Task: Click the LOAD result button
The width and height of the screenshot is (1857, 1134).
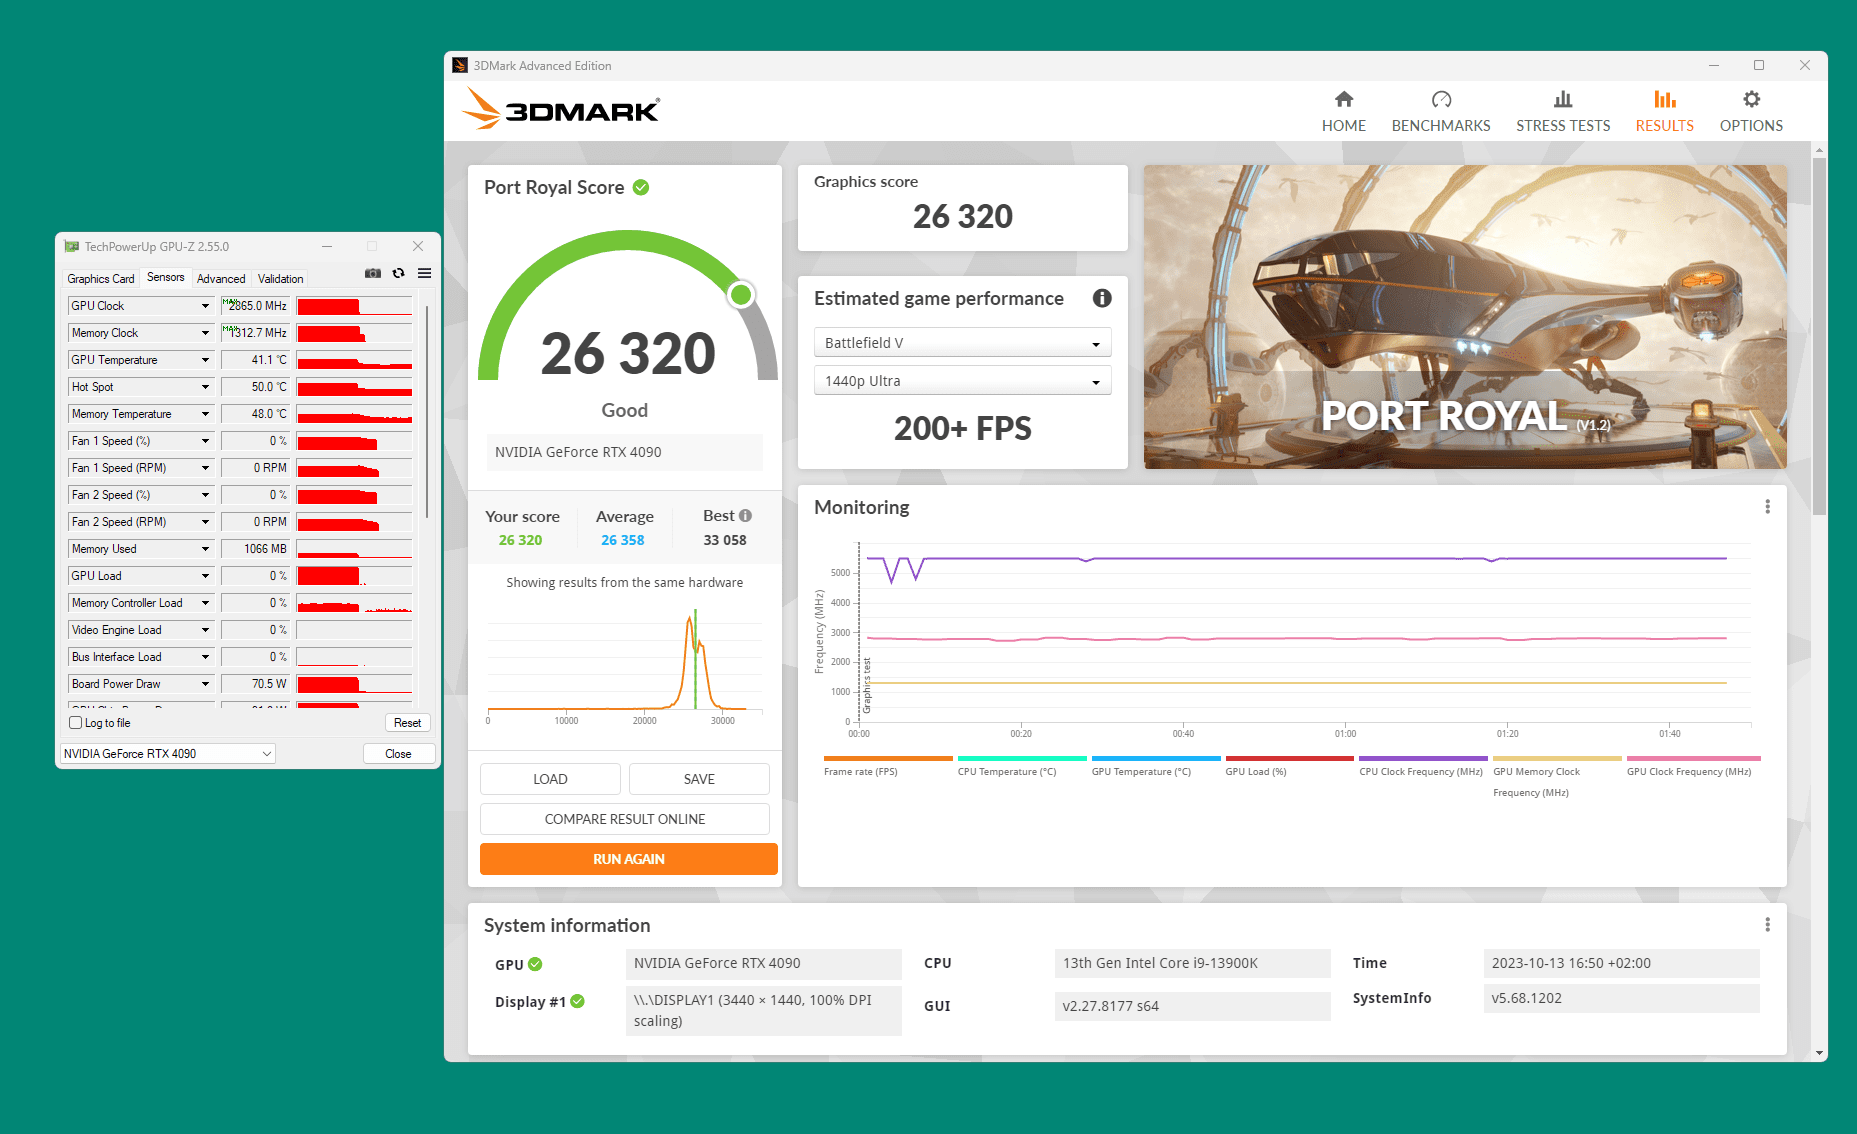Action: pyautogui.click(x=550, y=779)
